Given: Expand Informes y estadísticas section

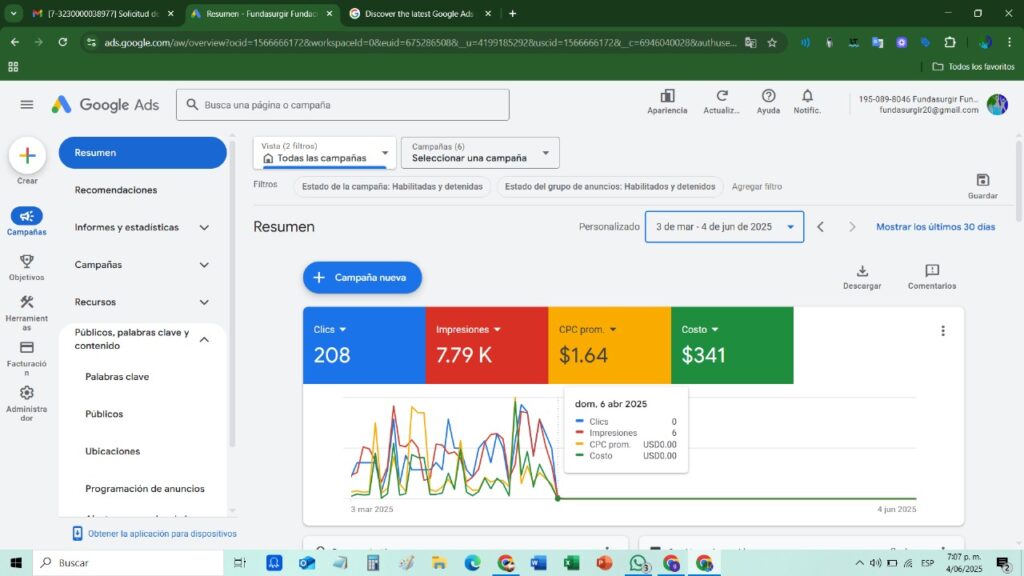Looking at the screenshot, I should [x=204, y=227].
